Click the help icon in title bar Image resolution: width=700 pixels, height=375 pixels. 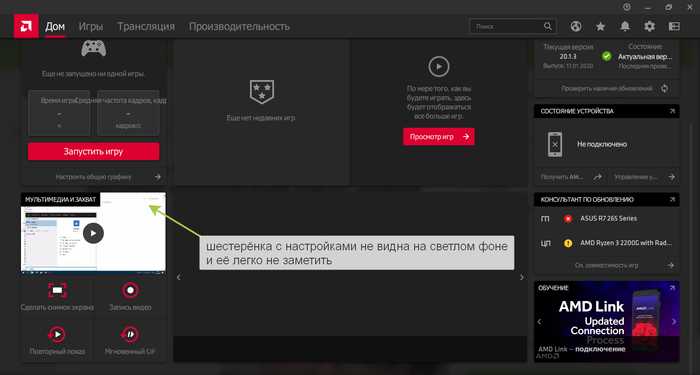point(627,7)
